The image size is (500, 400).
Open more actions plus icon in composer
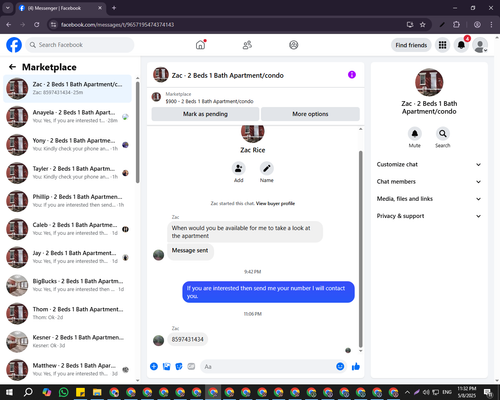(x=154, y=367)
